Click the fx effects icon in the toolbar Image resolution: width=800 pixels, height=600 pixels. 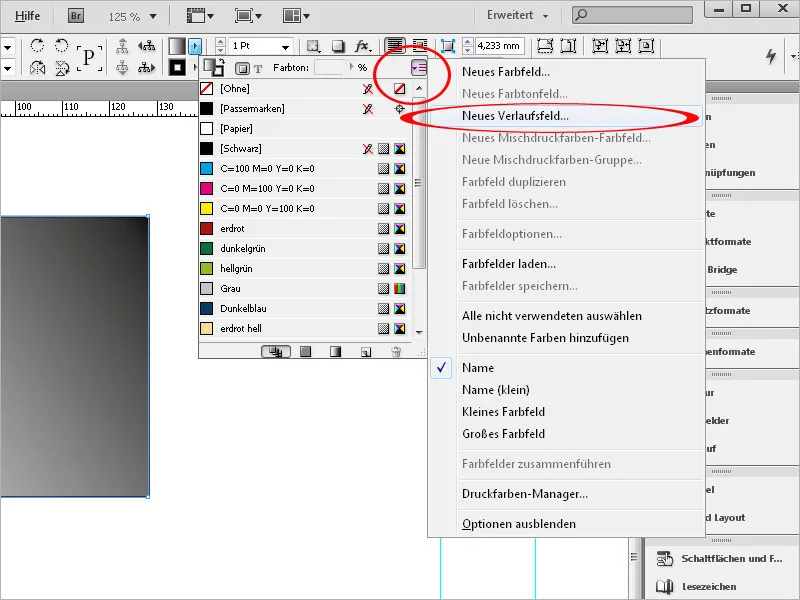[x=362, y=45]
